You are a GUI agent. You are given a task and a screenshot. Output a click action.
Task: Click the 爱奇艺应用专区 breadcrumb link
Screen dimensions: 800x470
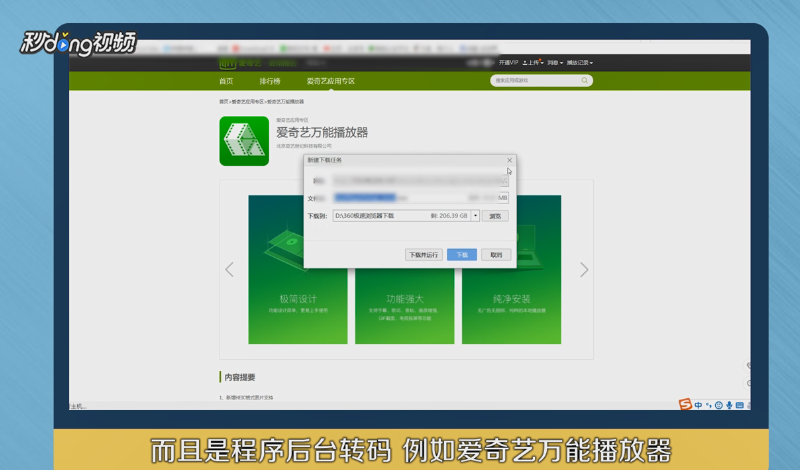pyautogui.click(x=247, y=102)
